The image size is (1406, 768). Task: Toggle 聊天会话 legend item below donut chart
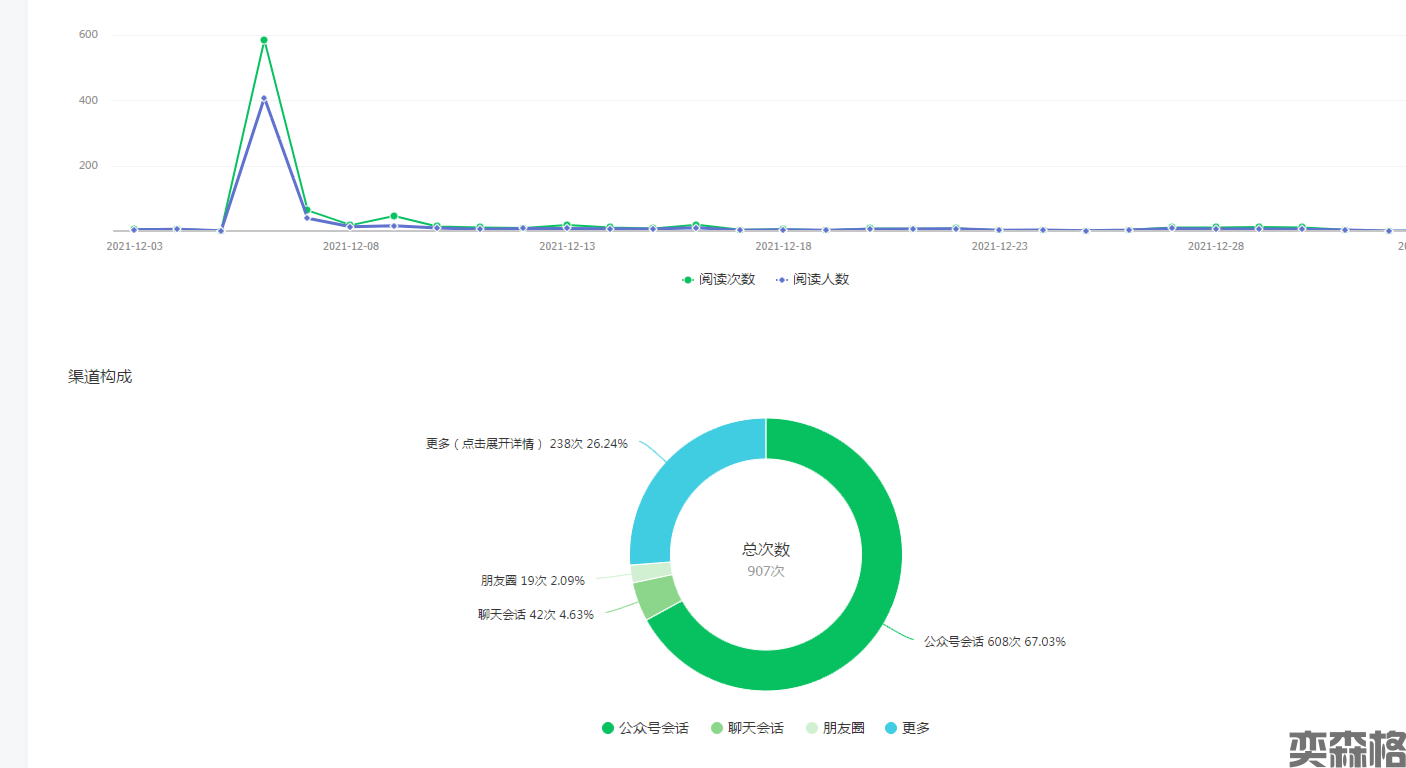746,729
